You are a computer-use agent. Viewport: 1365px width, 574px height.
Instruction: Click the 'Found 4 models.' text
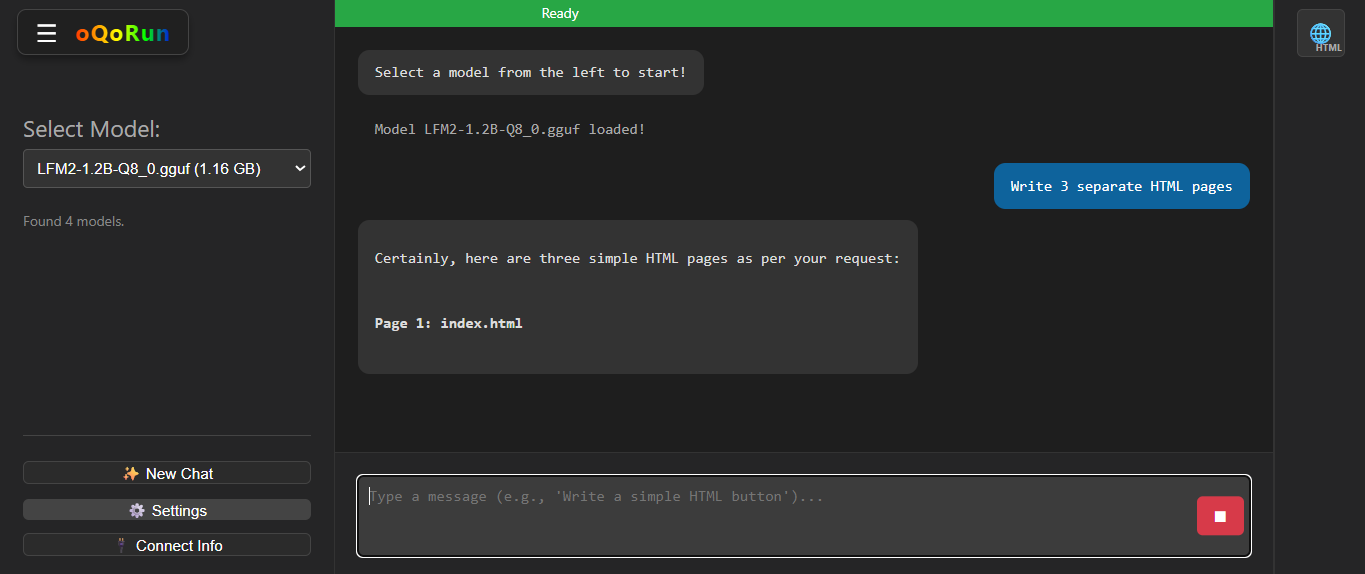(74, 221)
